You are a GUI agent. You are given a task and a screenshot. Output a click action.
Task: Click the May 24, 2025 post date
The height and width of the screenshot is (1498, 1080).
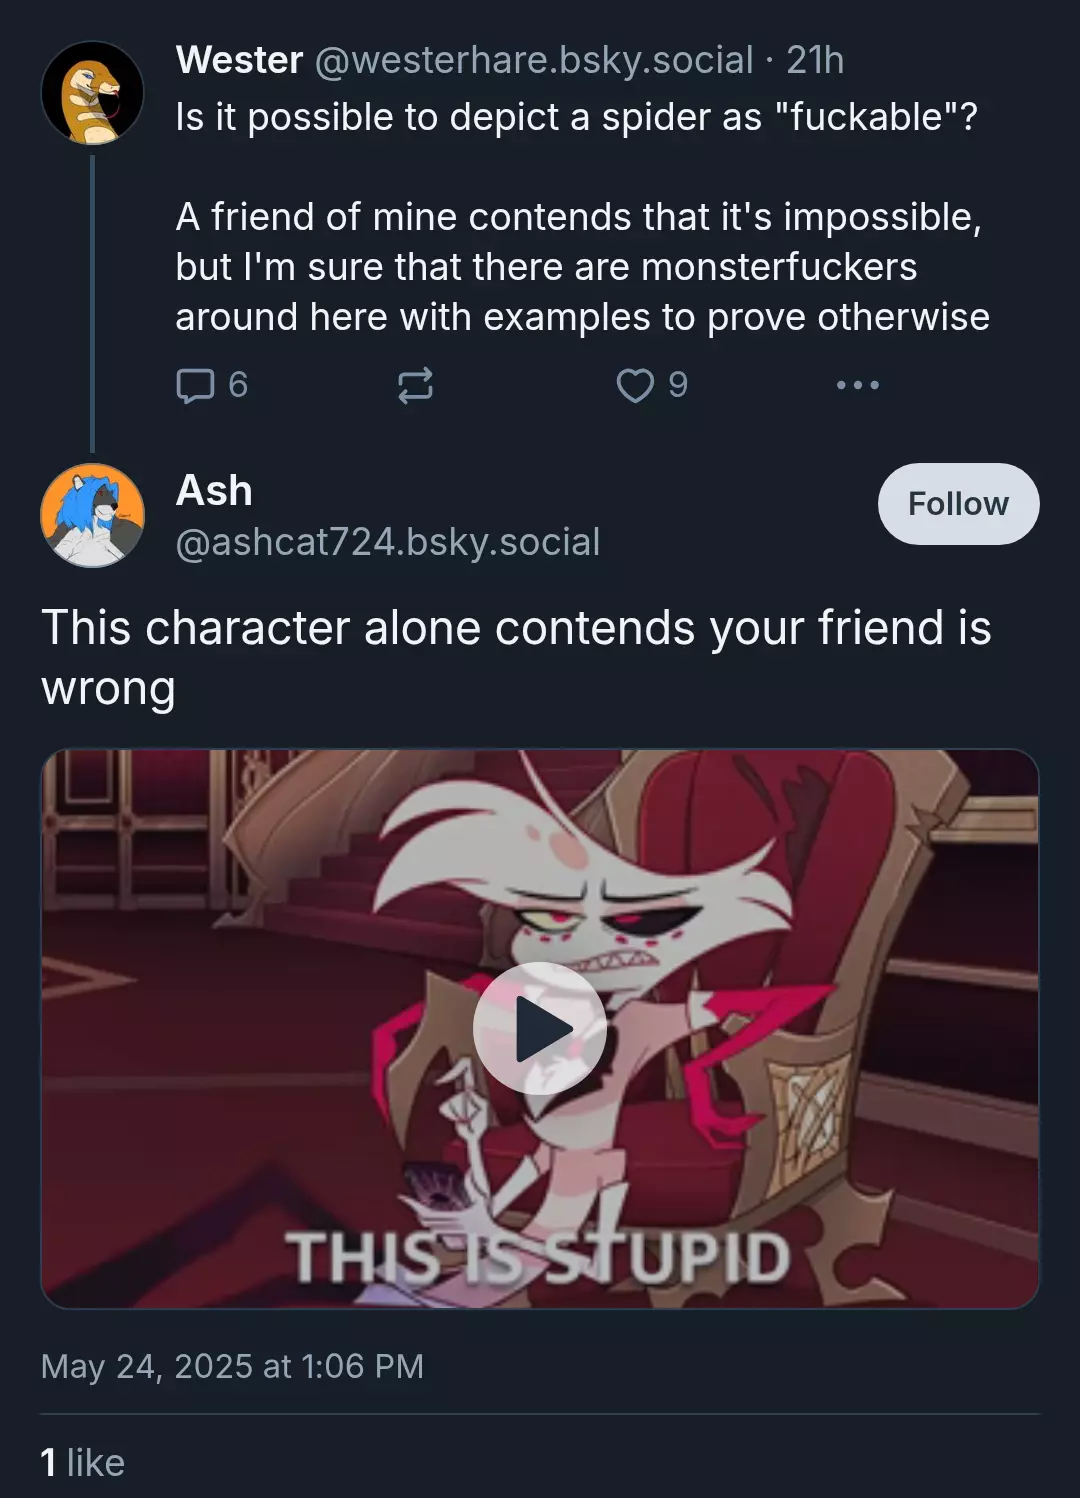[232, 1366]
